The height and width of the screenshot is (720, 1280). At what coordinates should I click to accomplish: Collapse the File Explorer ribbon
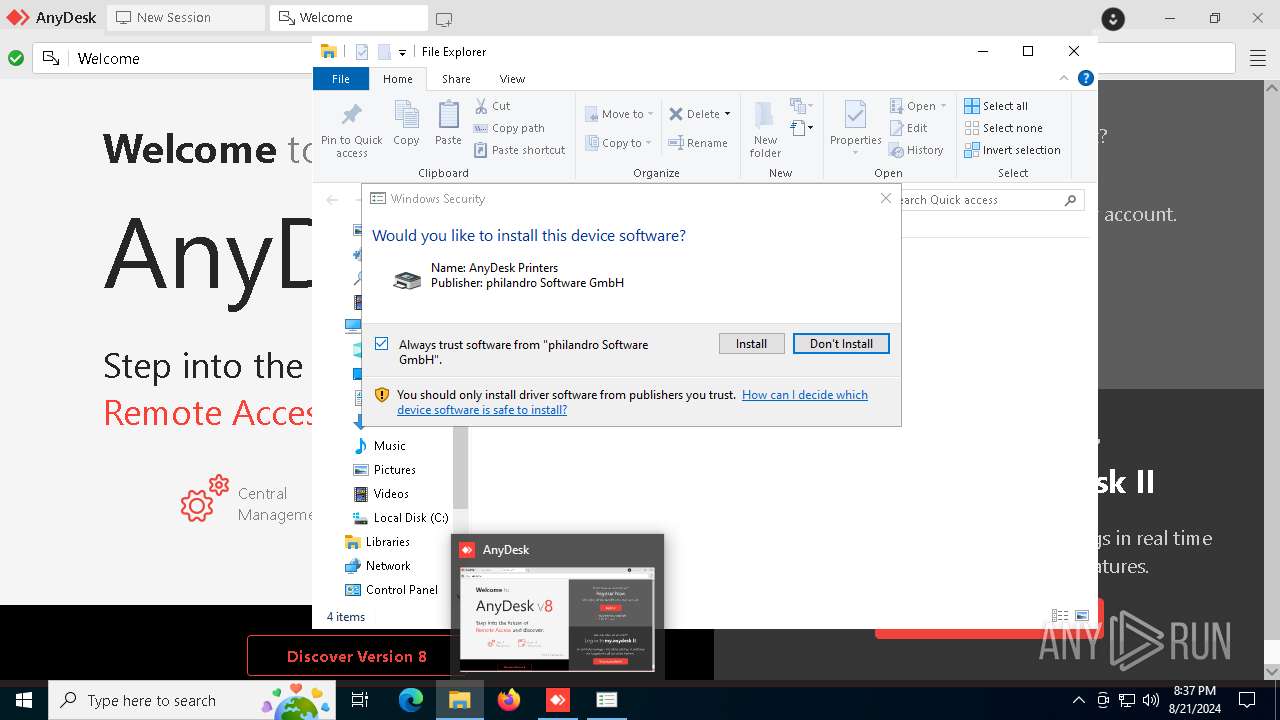pos(1064,78)
